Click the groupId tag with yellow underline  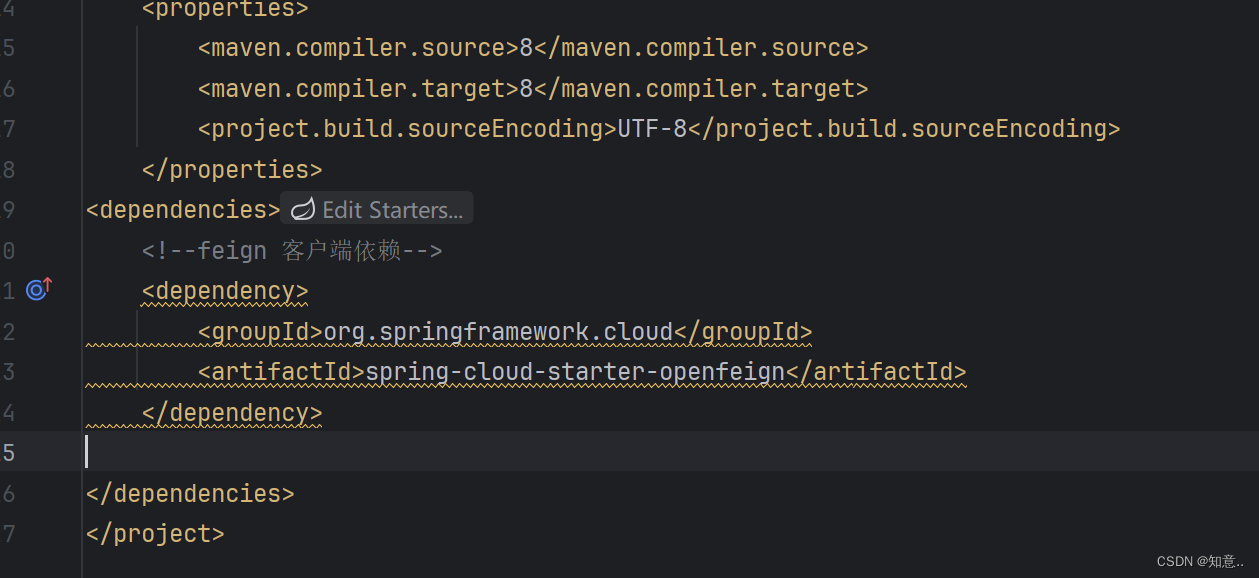(x=258, y=331)
